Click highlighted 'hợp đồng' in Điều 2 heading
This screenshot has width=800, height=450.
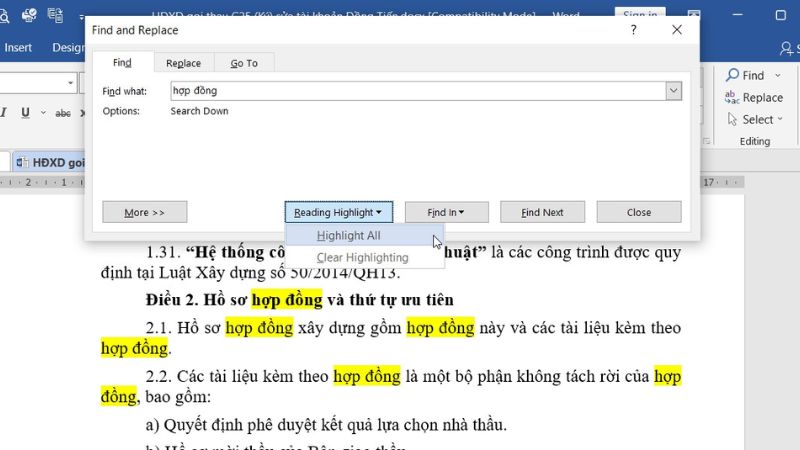287,299
